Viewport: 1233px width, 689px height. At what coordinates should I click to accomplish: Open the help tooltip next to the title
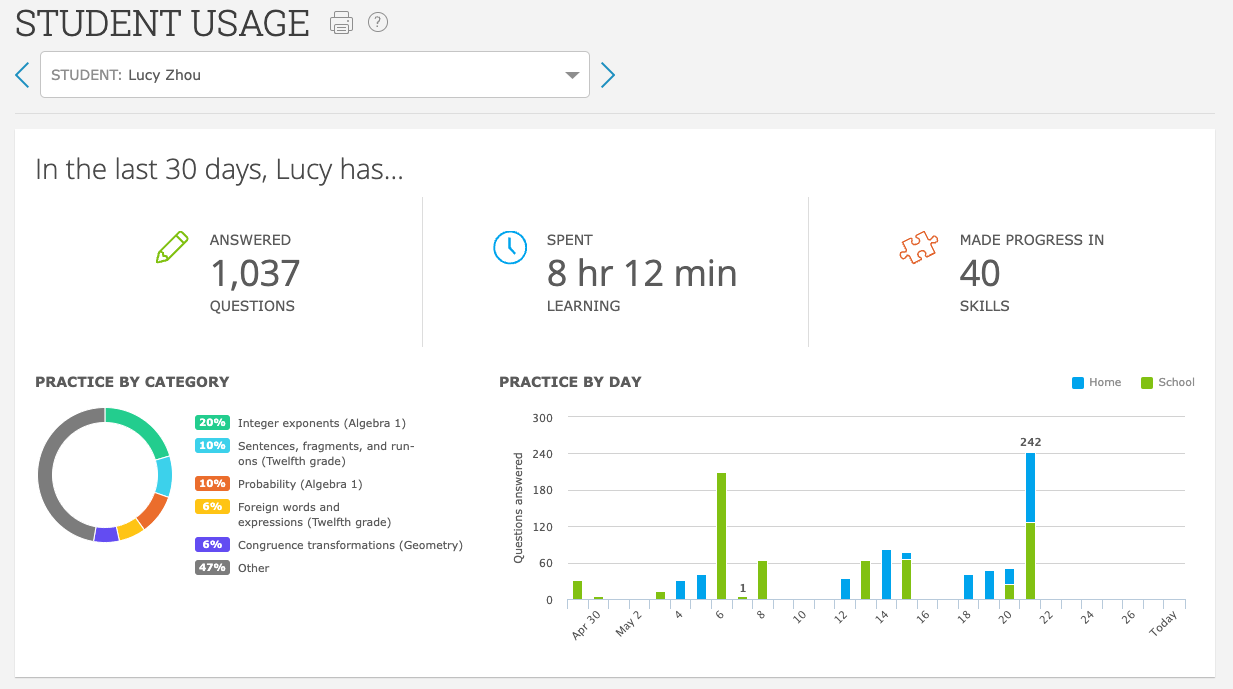(x=377, y=22)
